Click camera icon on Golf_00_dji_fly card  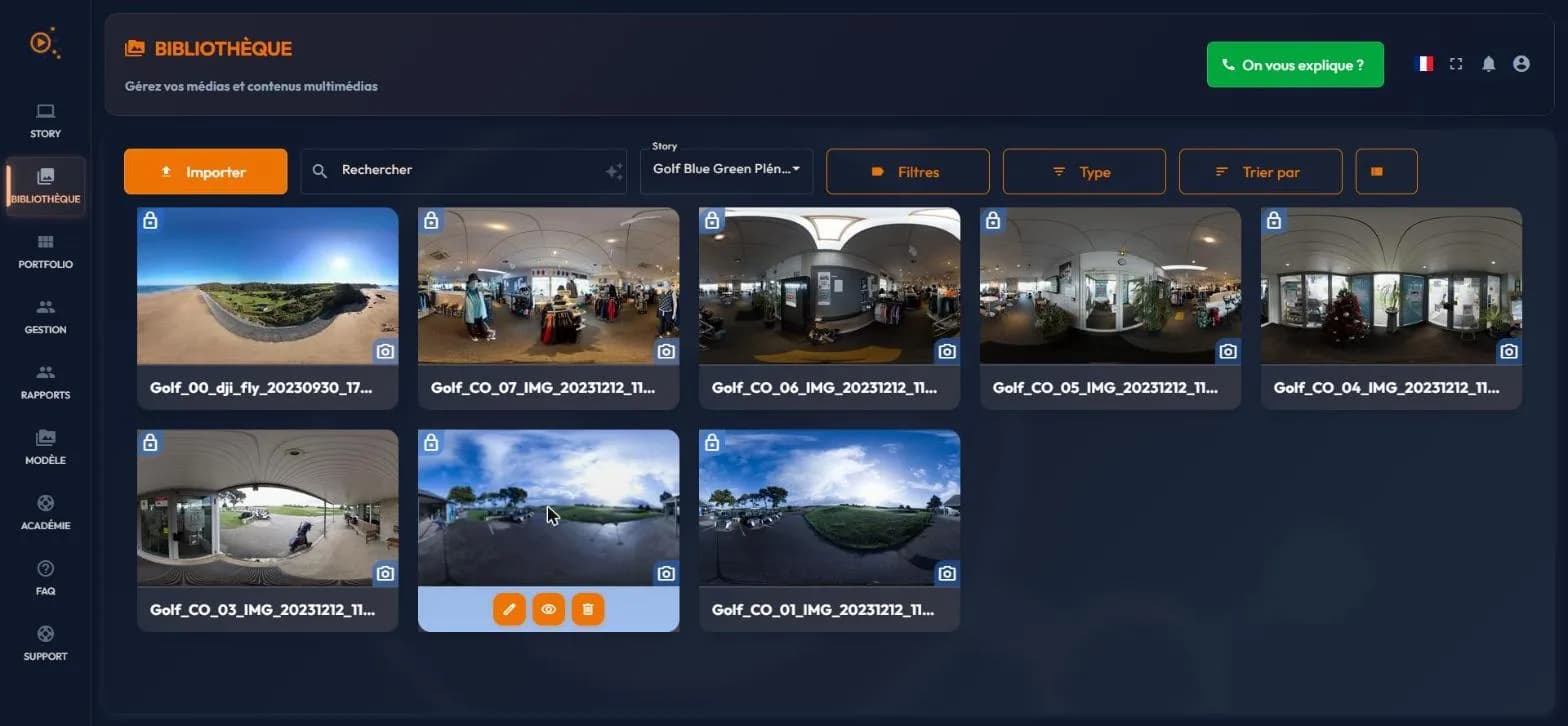(385, 351)
